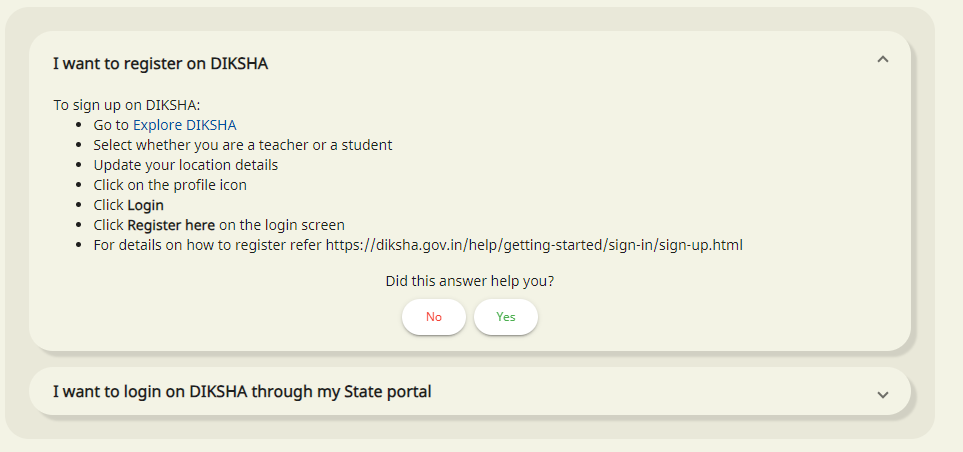Click the bullet dot before 'For details'

(78, 245)
